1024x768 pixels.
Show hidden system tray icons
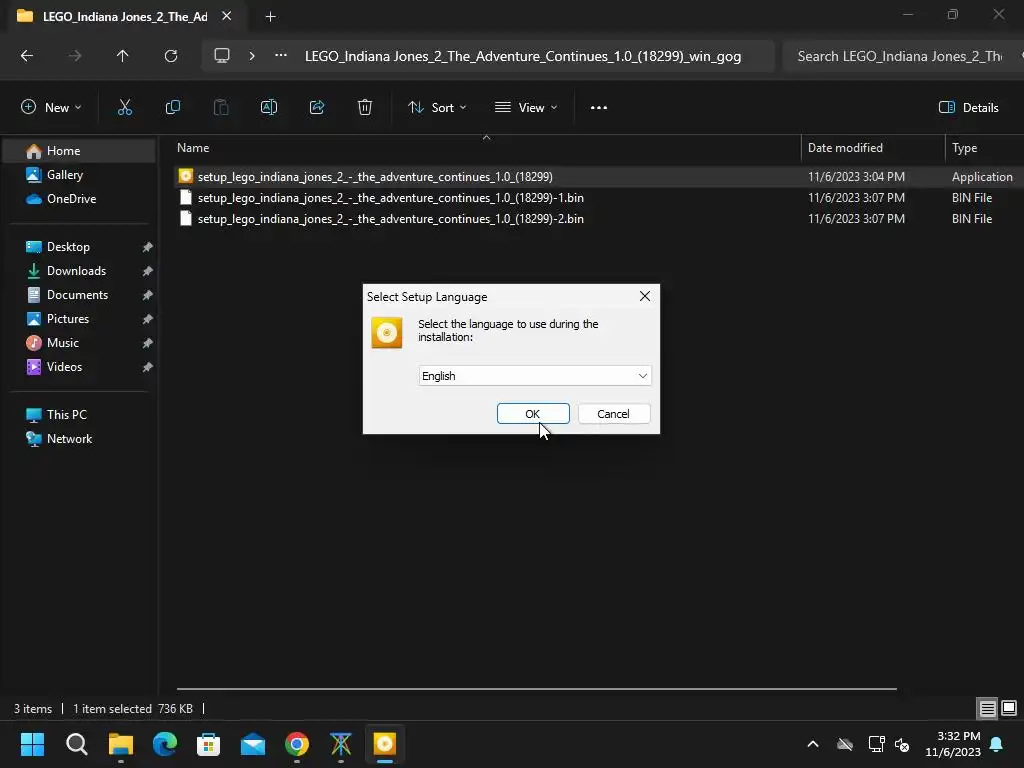813,744
